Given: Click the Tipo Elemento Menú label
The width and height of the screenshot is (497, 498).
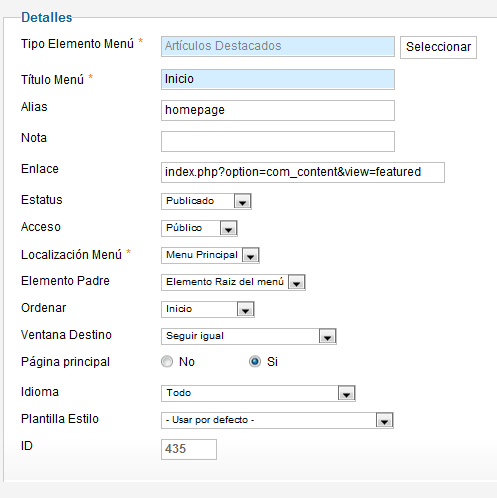Looking at the screenshot, I should pos(77,44).
